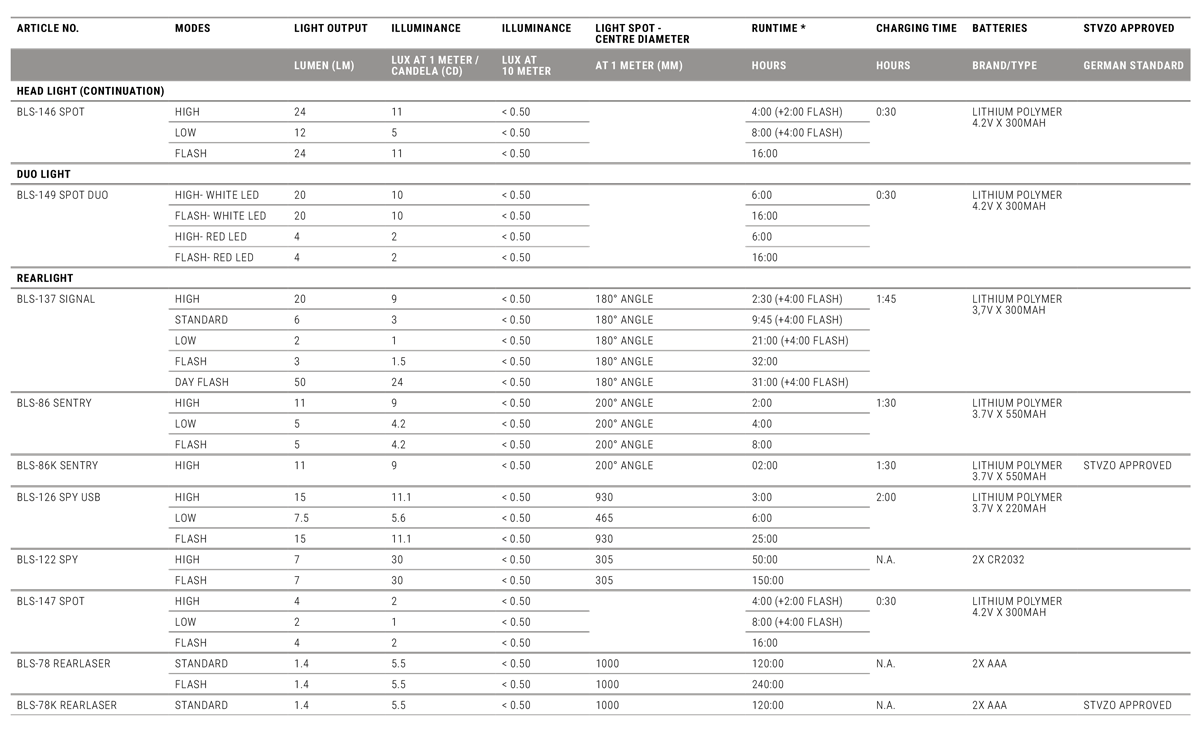Screen dimensions: 1200x735
Task: Click the 1:45 charging time
Action: (x=886, y=299)
